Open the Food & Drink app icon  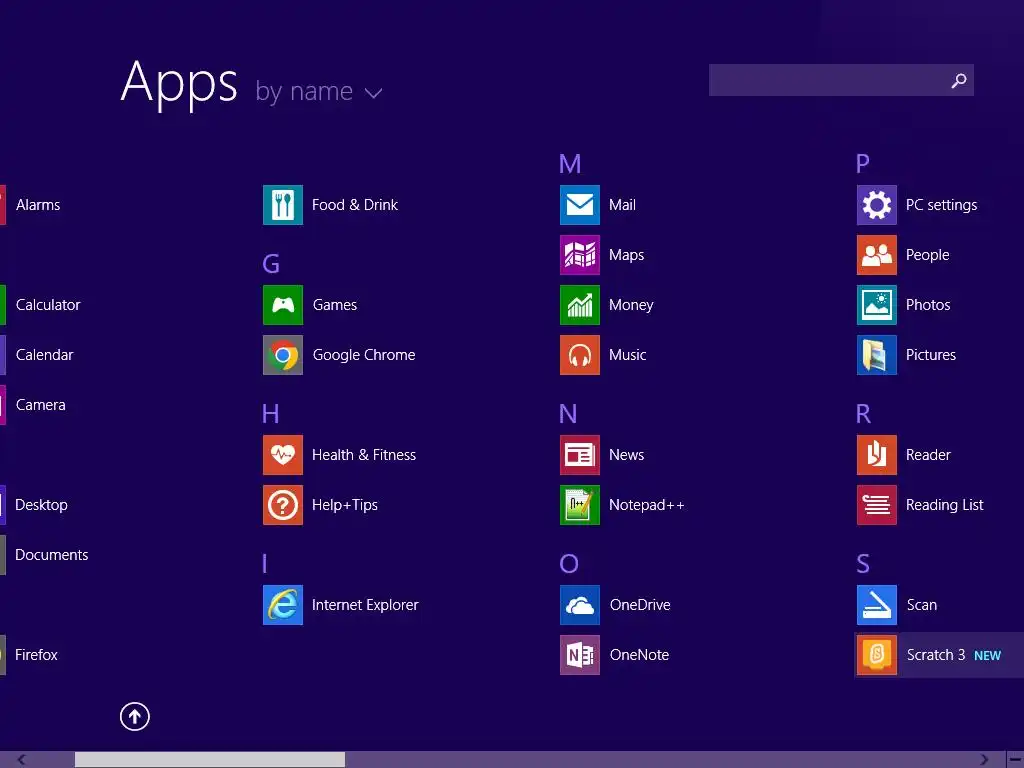(x=283, y=204)
